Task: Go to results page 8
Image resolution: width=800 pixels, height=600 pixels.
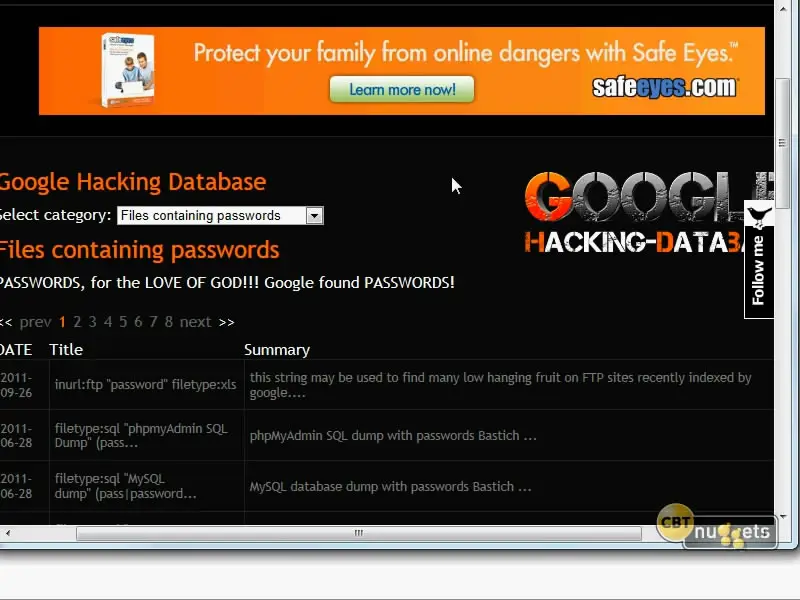Action: (169, 322)
